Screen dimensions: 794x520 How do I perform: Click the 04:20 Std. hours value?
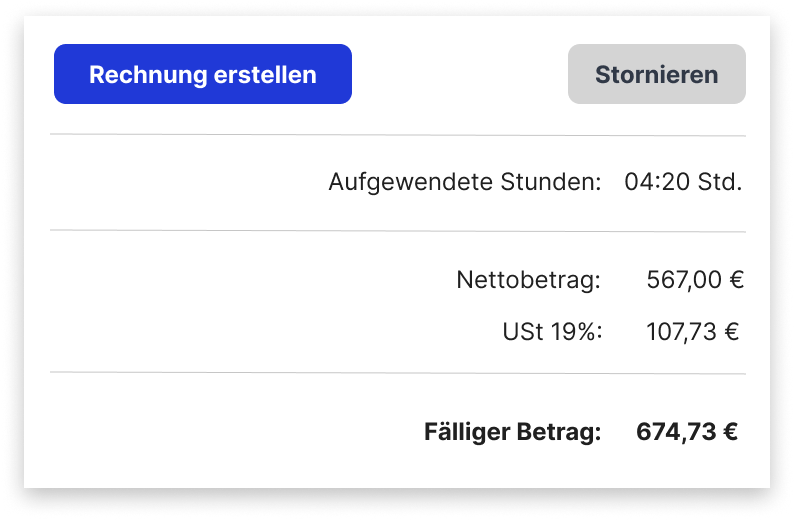683,184
